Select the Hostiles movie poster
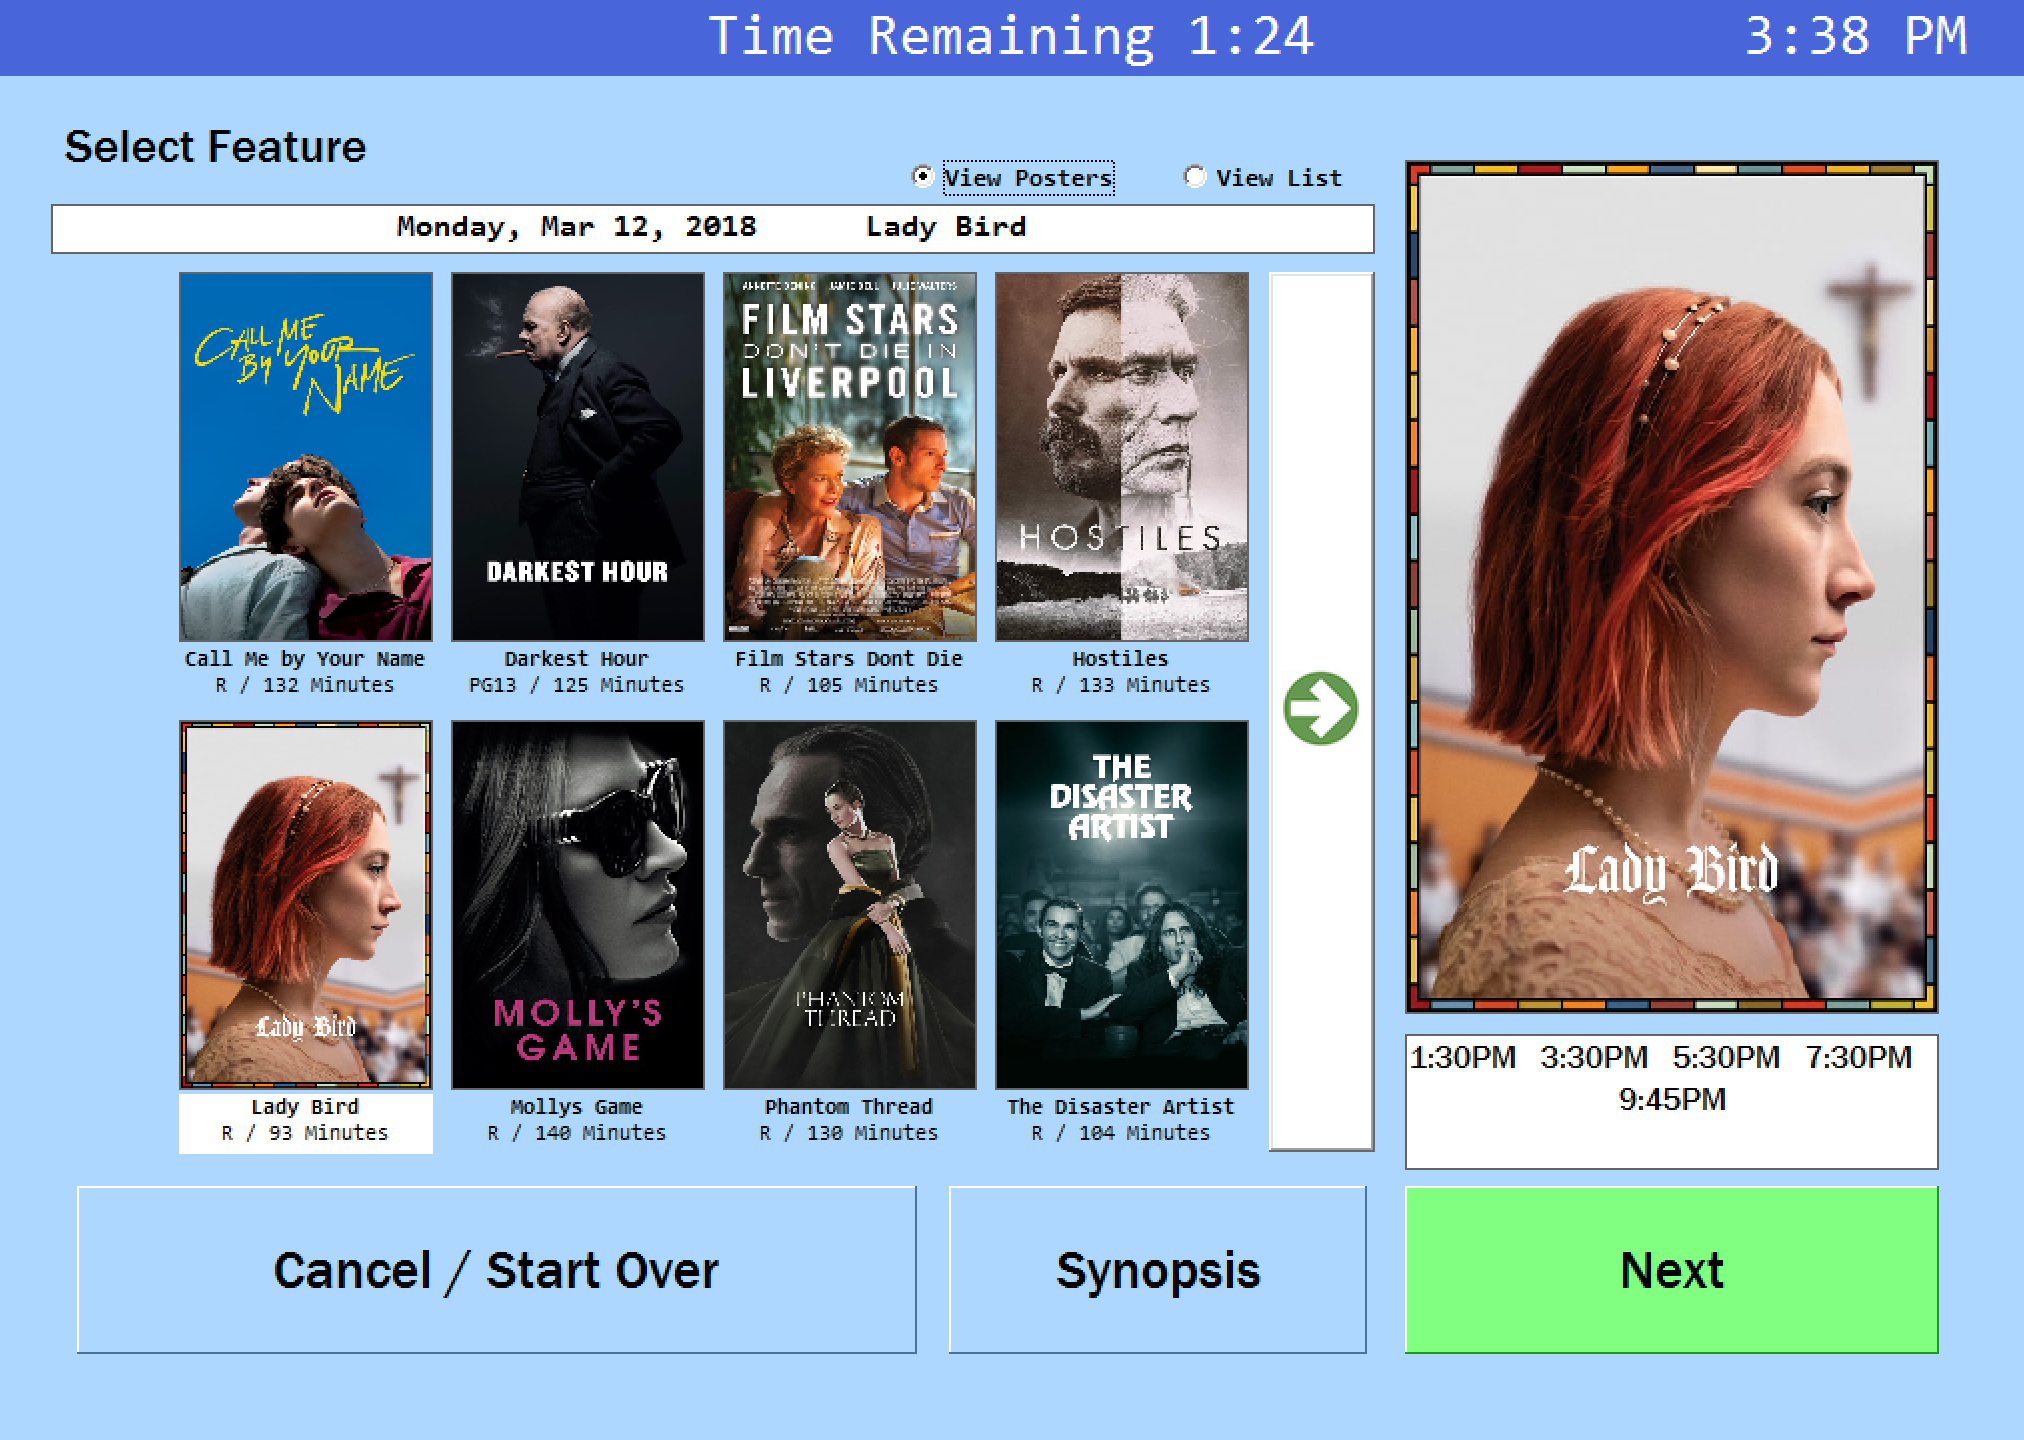The width and height of the screenshot is (2024, 1440). click(x=1122, y=457)
